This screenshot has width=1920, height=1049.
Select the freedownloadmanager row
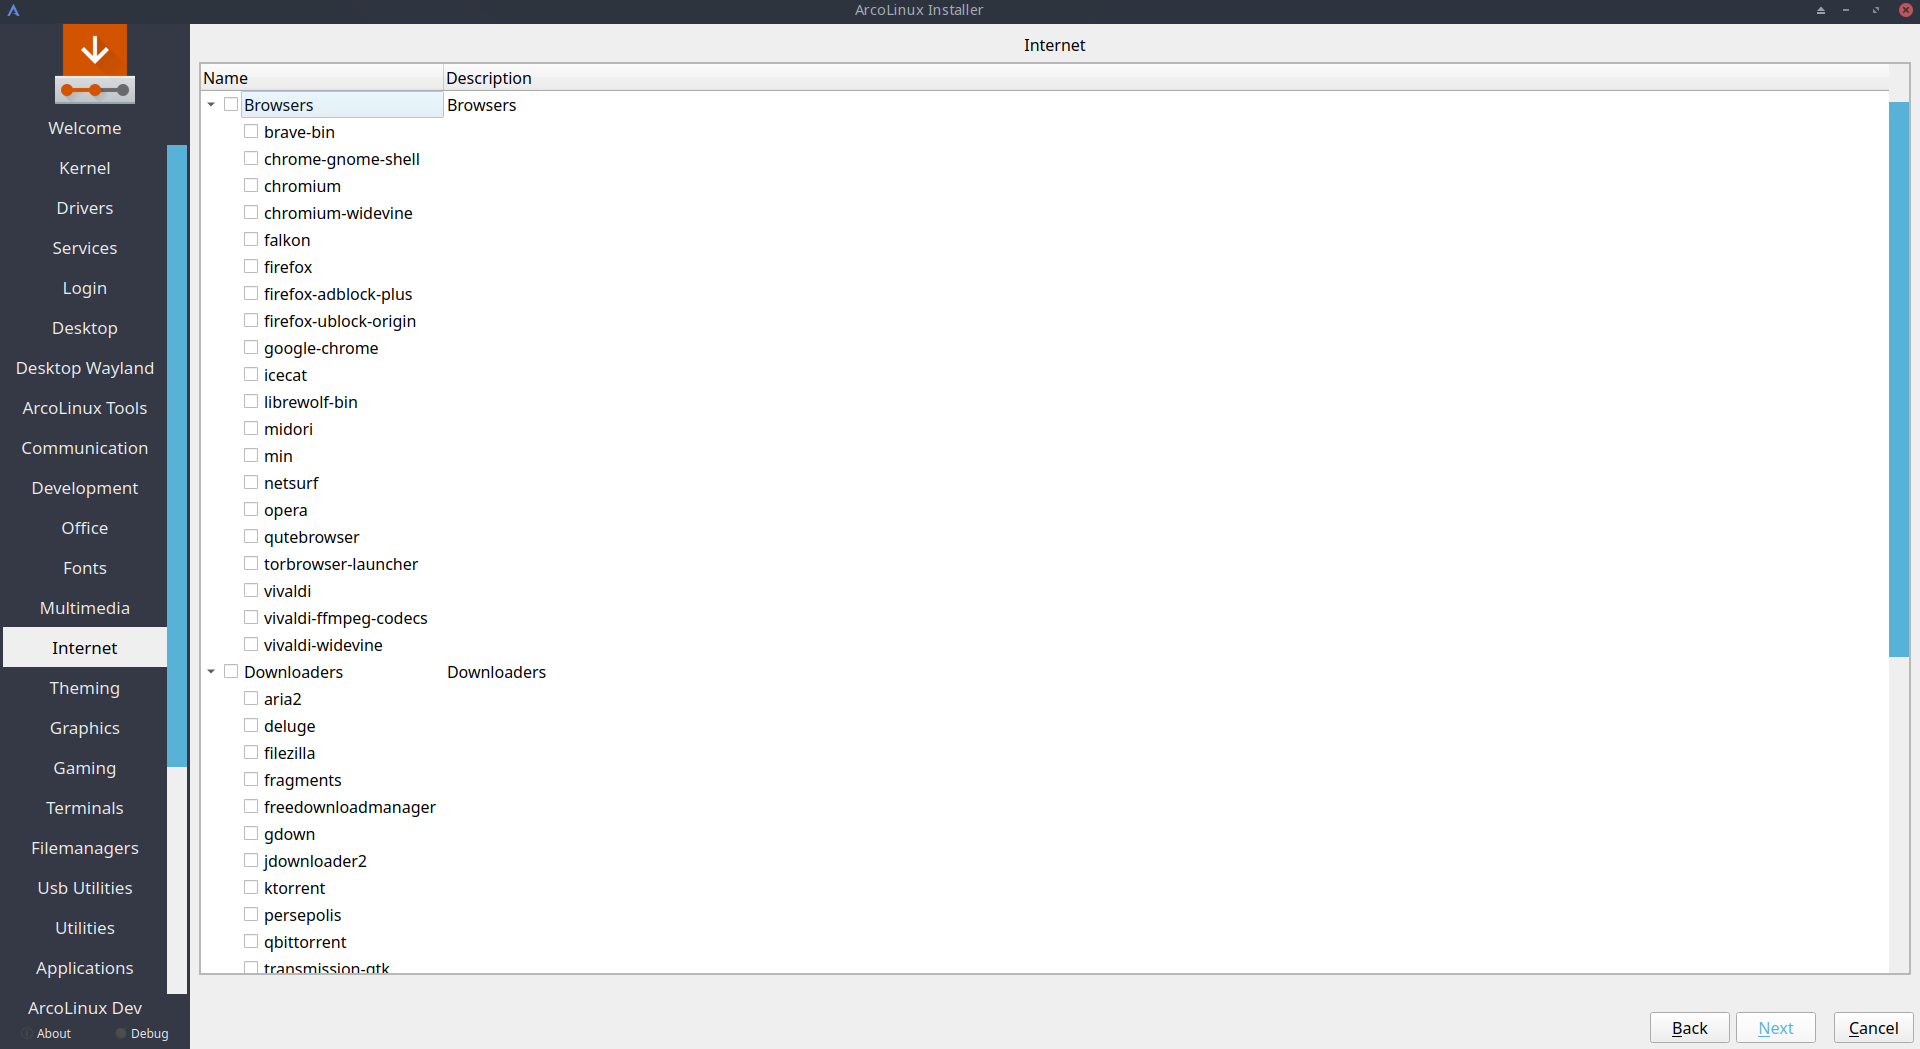tap(349, 807)
